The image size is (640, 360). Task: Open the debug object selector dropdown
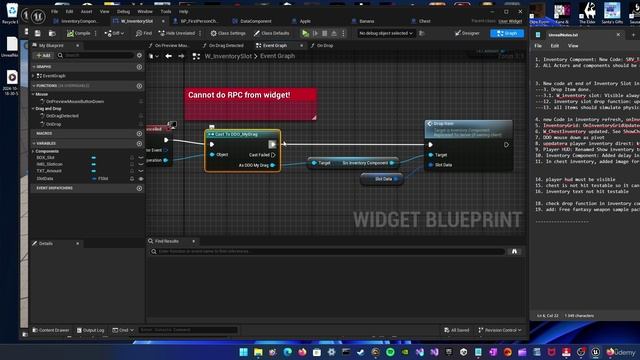pyautogui.click(x=386, y=33)
